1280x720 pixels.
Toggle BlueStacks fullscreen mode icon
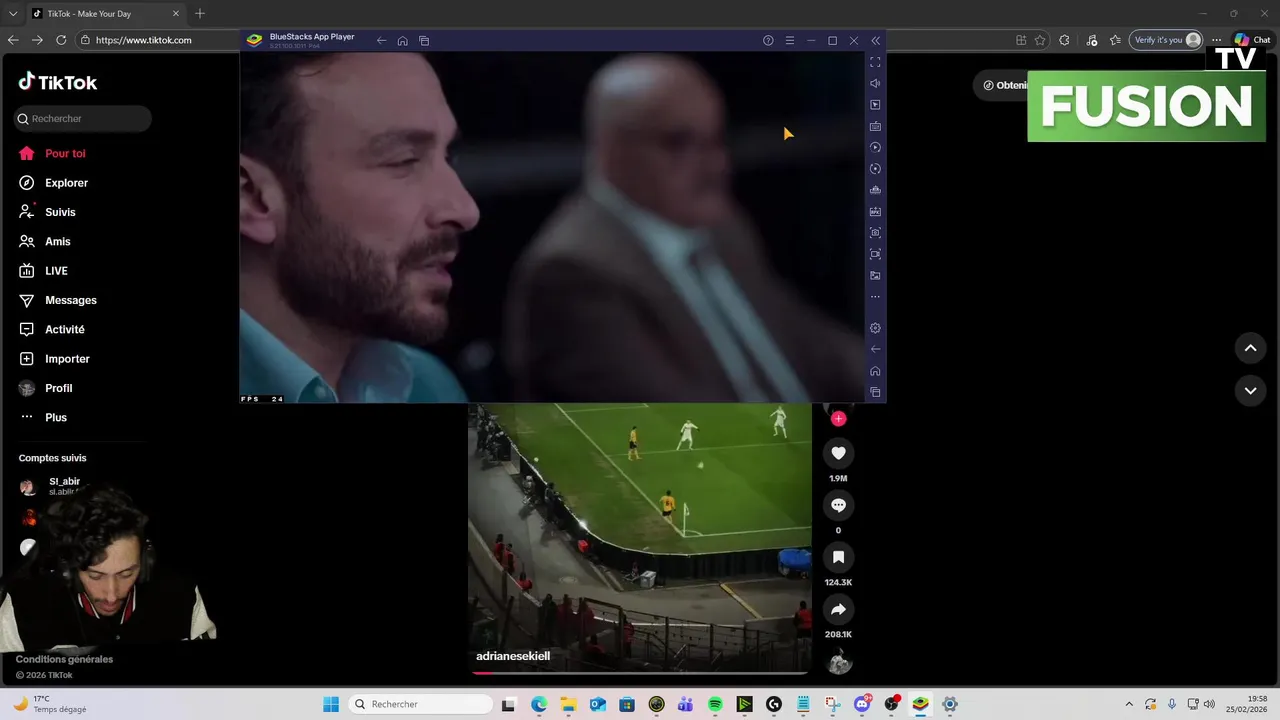tap(875, 62)
